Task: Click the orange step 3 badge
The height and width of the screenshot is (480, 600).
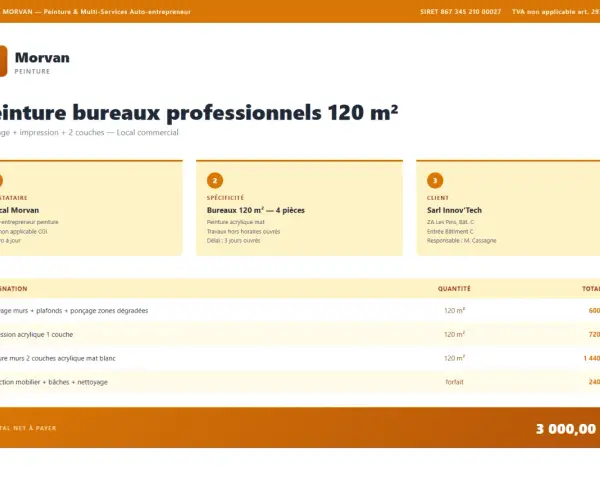Action: pyautogui.click(x=435, y=181)
